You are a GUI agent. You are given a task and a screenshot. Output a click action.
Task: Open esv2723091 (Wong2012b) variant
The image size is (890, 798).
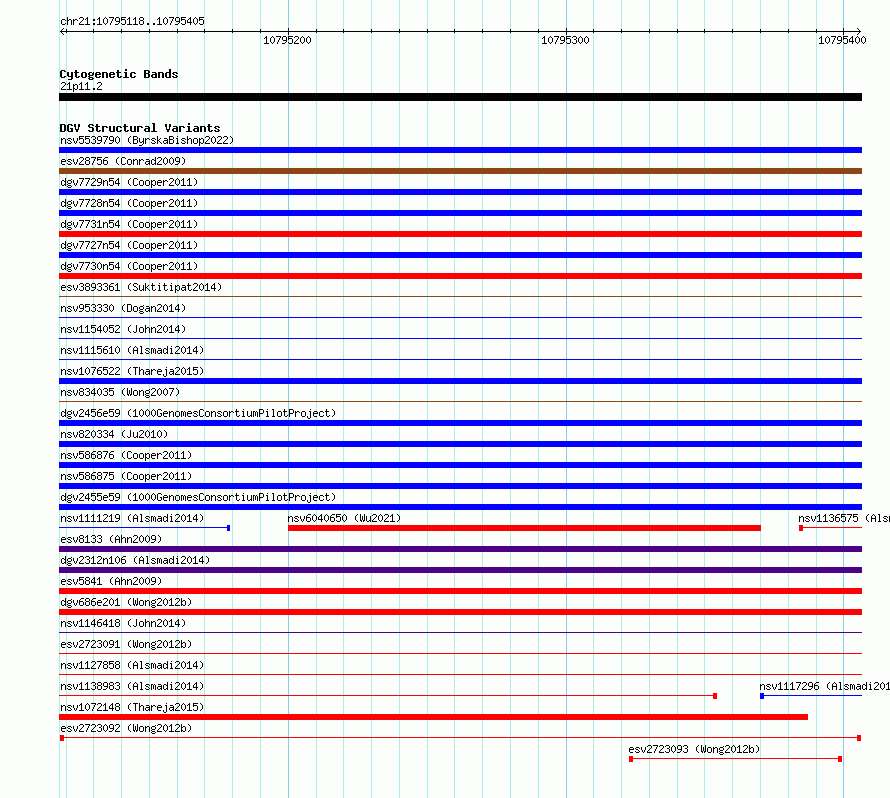click(x=126, y=644)
